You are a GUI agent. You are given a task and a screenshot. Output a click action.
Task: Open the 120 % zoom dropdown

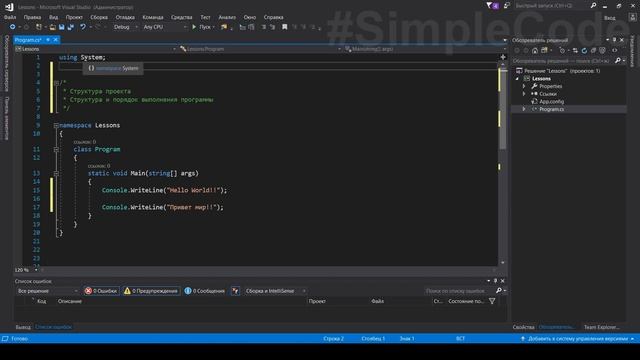point(26,270)
